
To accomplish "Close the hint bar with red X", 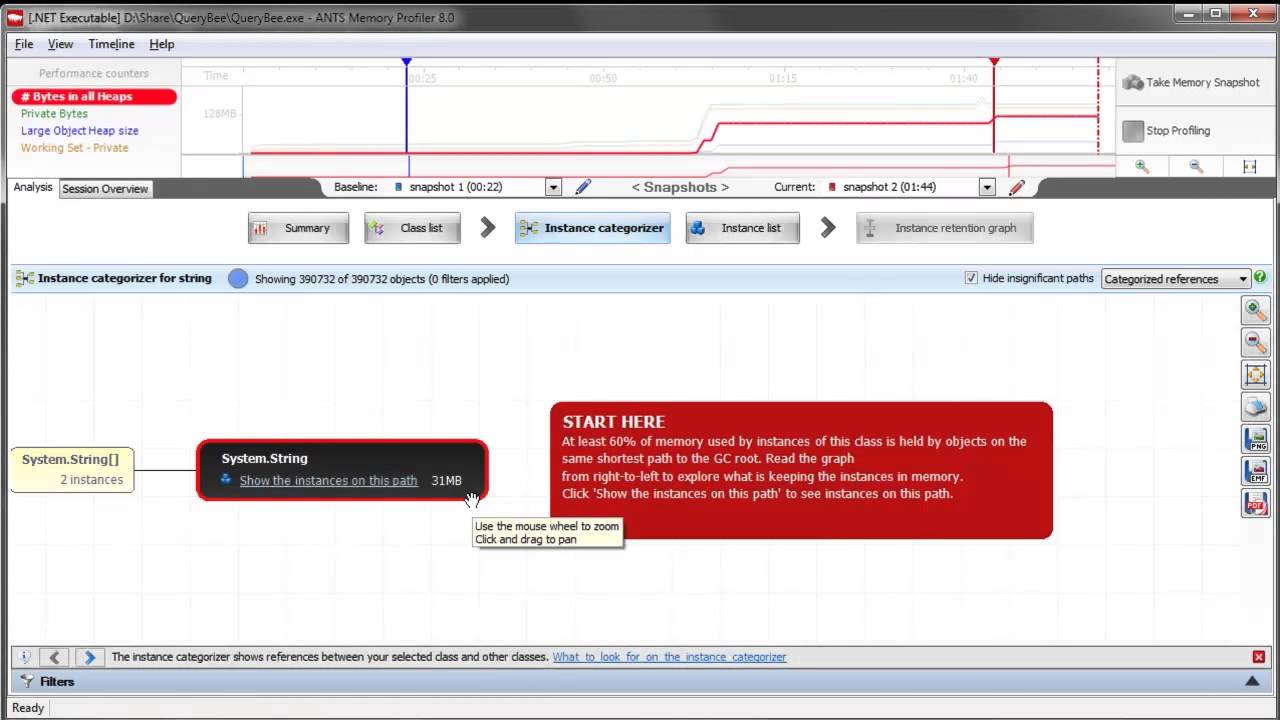I will pyautogui.click(x=1259, y=657).
